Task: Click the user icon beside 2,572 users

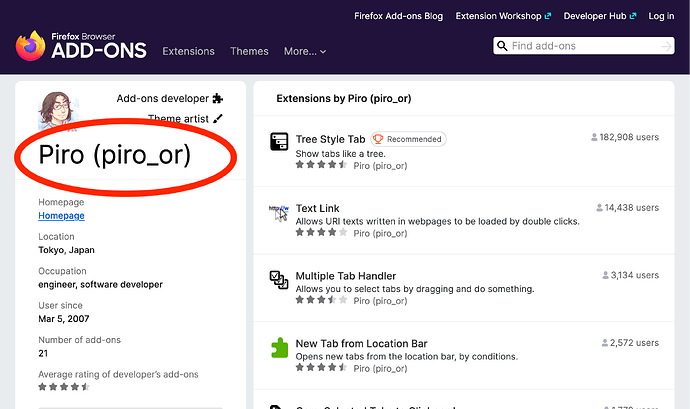Action: coord(605,343)
